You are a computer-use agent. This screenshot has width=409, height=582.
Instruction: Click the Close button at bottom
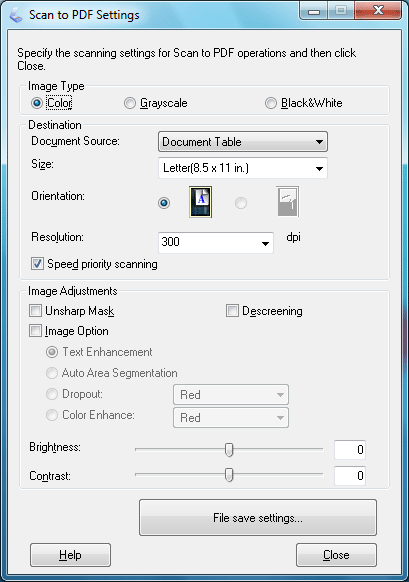tap(336, 555)
